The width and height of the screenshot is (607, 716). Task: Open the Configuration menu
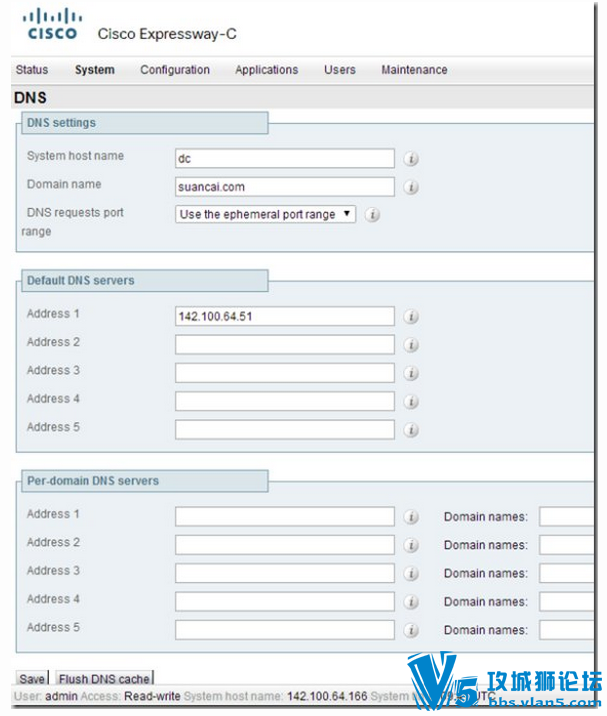tap(175, 70)
